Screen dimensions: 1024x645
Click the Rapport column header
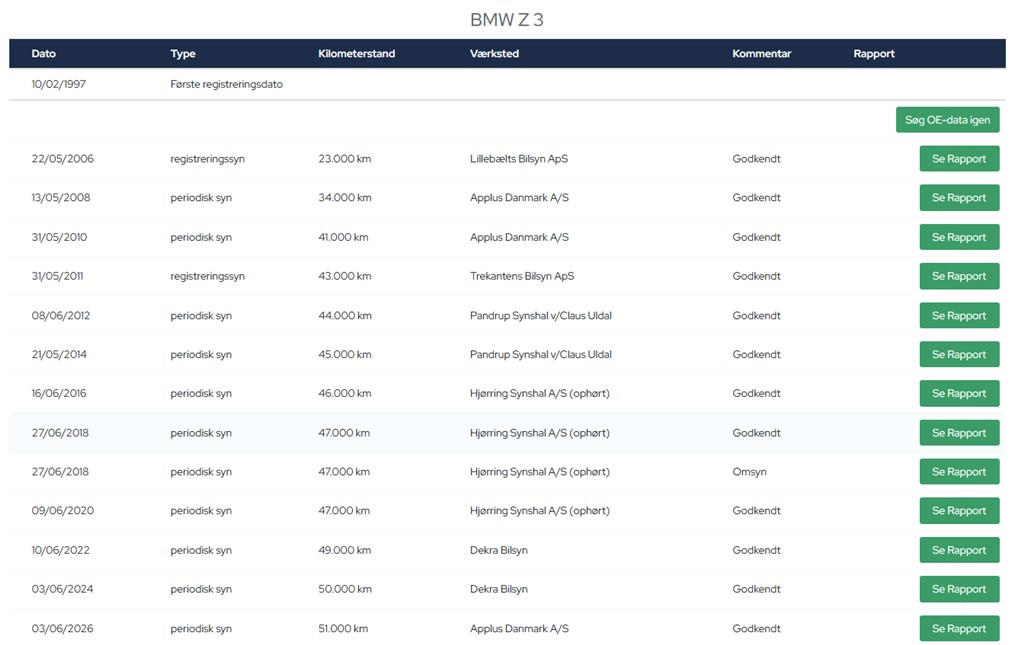tap(874, 54)
